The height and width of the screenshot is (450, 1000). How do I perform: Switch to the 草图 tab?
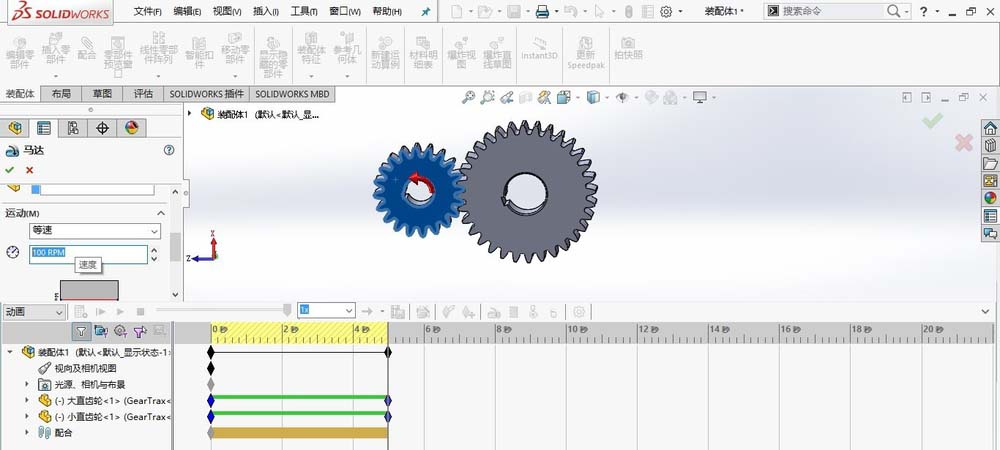(x=102, y=94)
